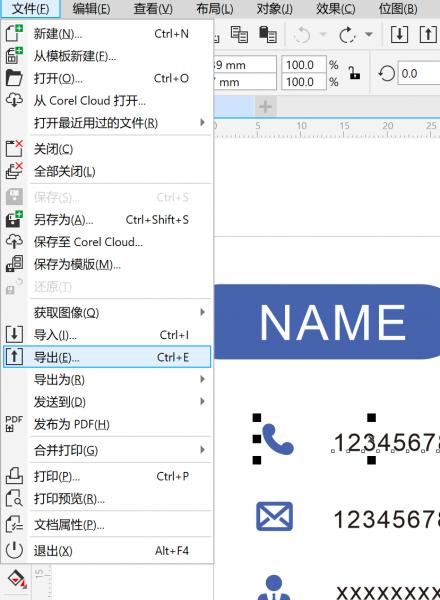
Task: Choose 退出(X) menu entry
Action: [x=107, y=551]
